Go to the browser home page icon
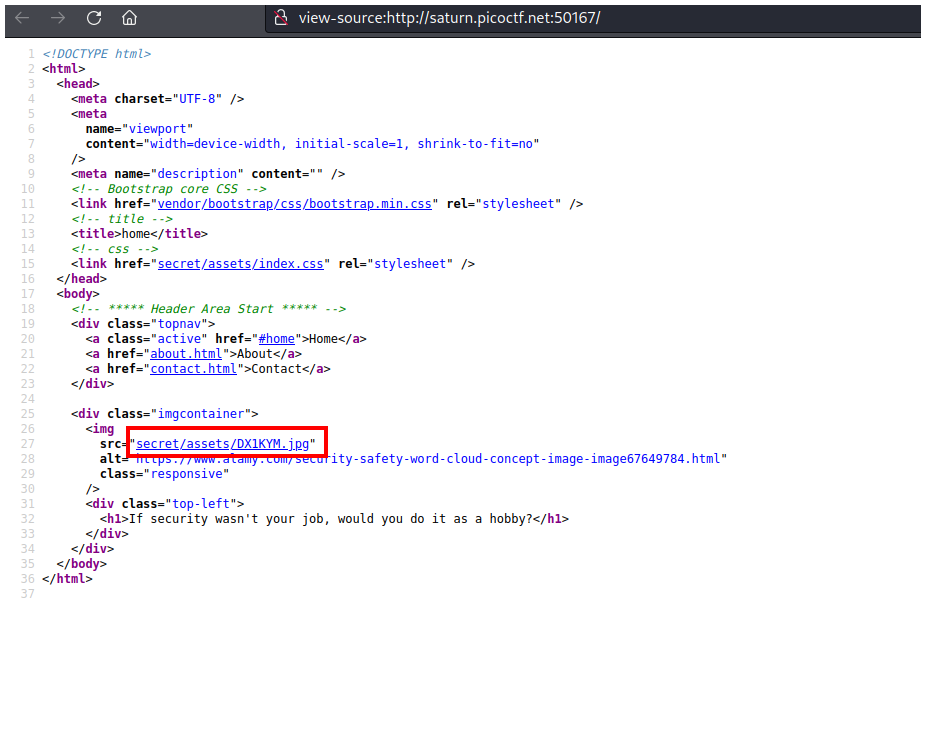The image size is (926, 733). tap(130, 18)
